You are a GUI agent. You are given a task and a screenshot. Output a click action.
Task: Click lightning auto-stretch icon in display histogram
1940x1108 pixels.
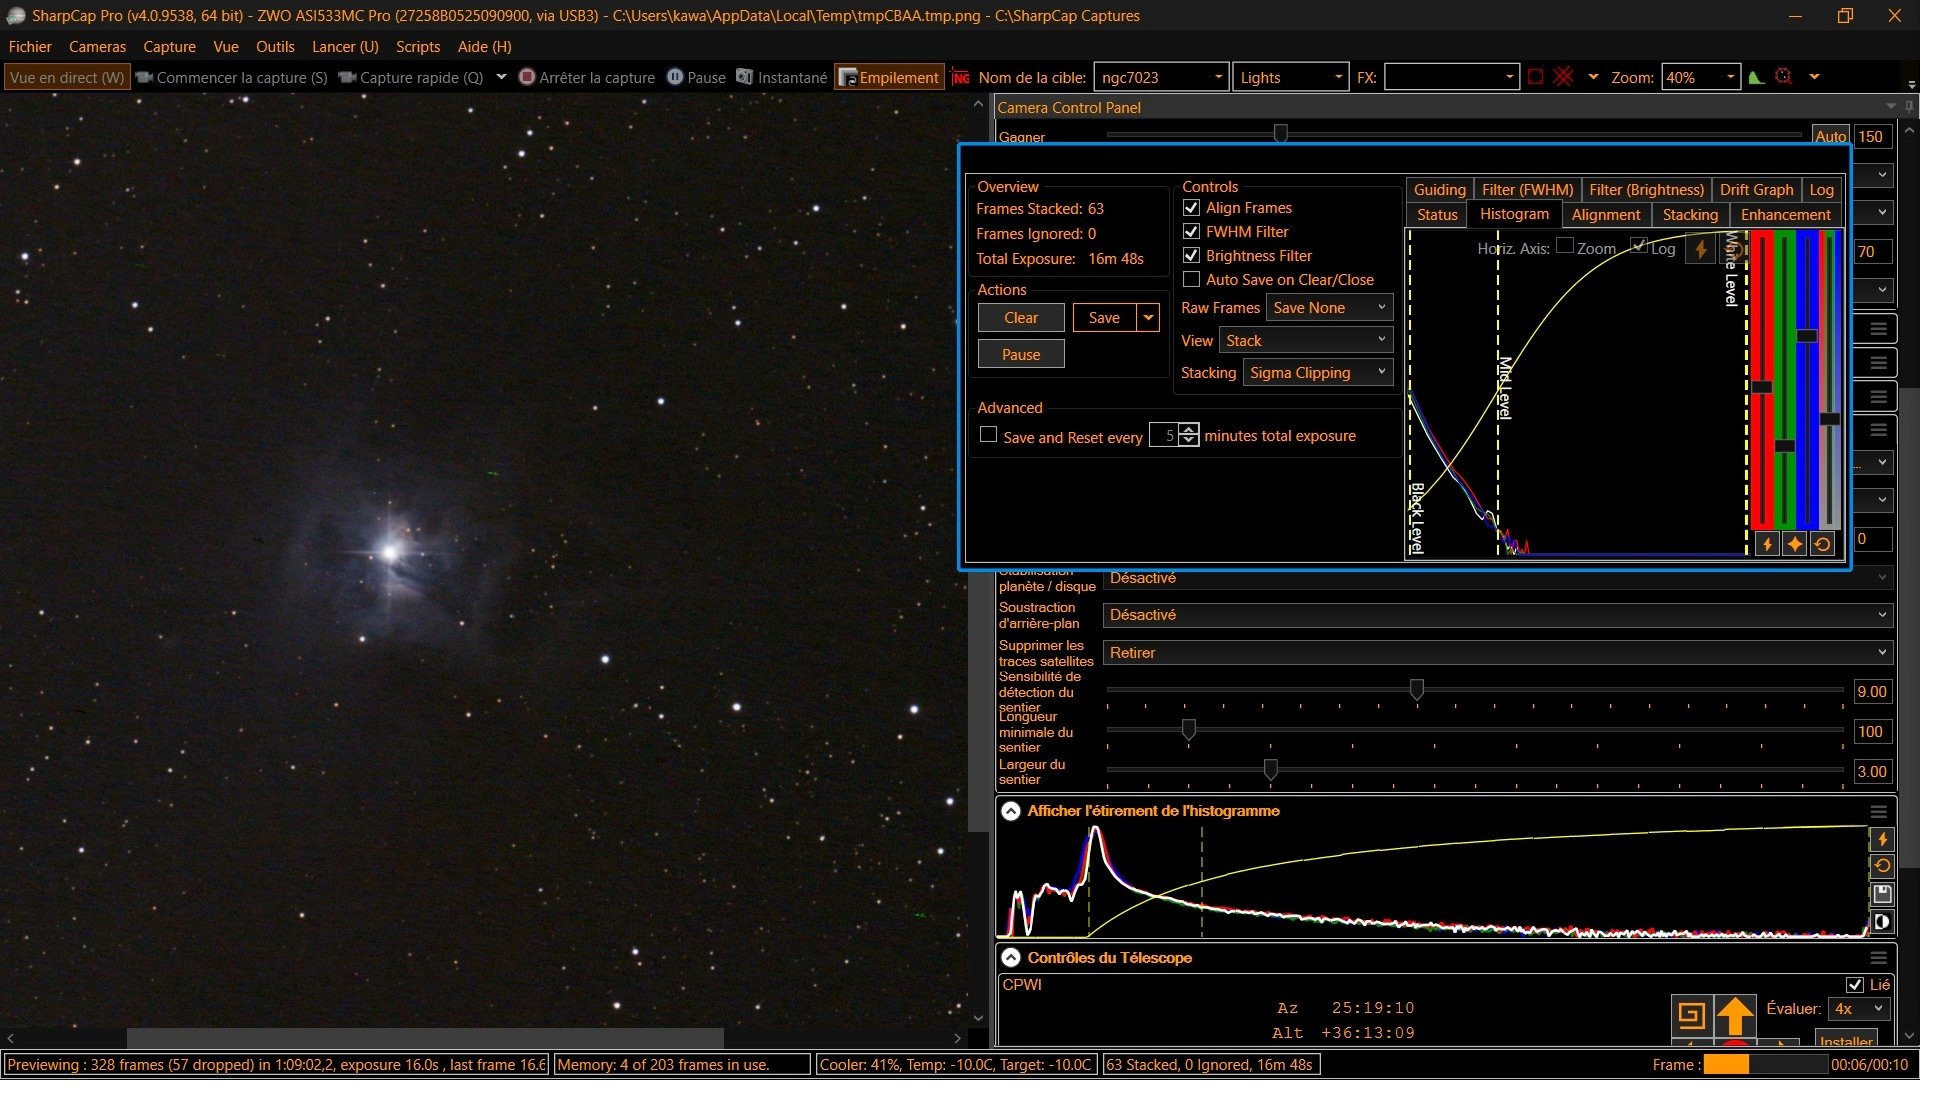click(x=1882, y=840)
